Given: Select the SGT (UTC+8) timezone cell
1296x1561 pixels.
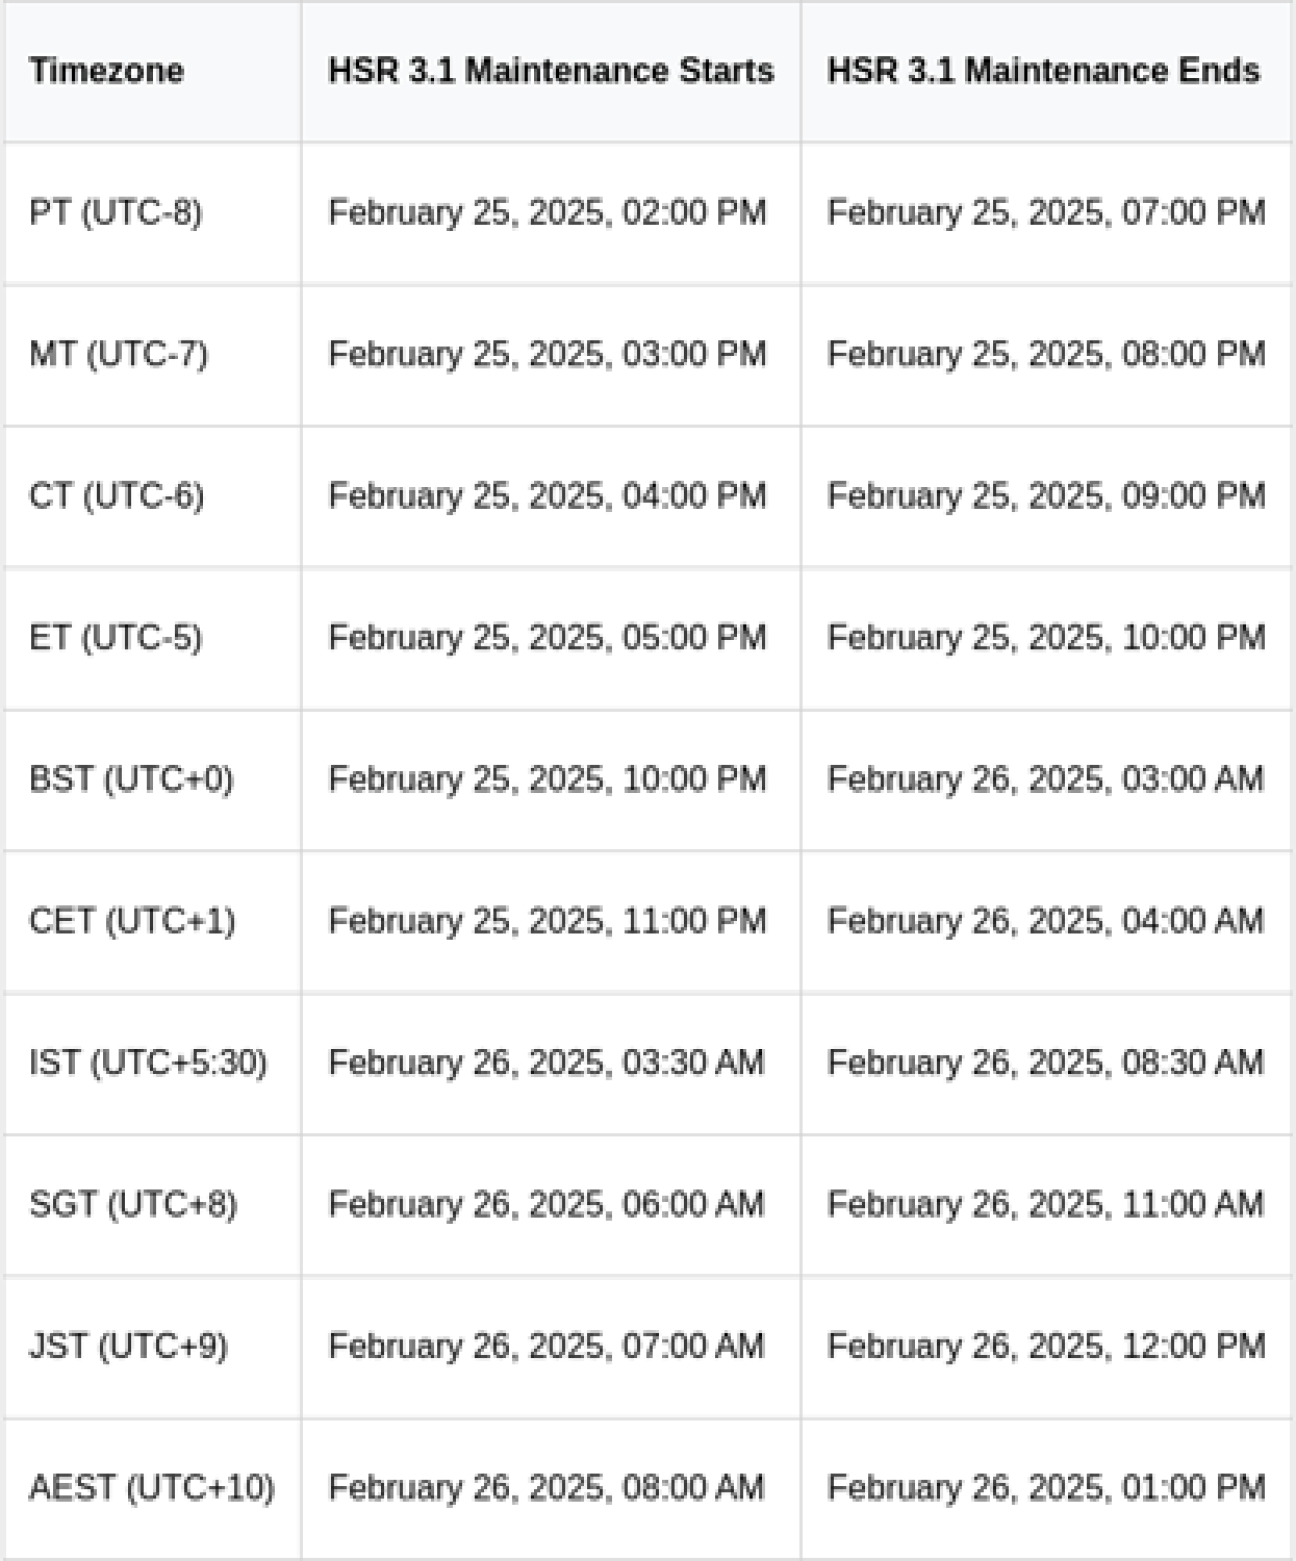Looking at the screenshot, I should click(133, 1204).
